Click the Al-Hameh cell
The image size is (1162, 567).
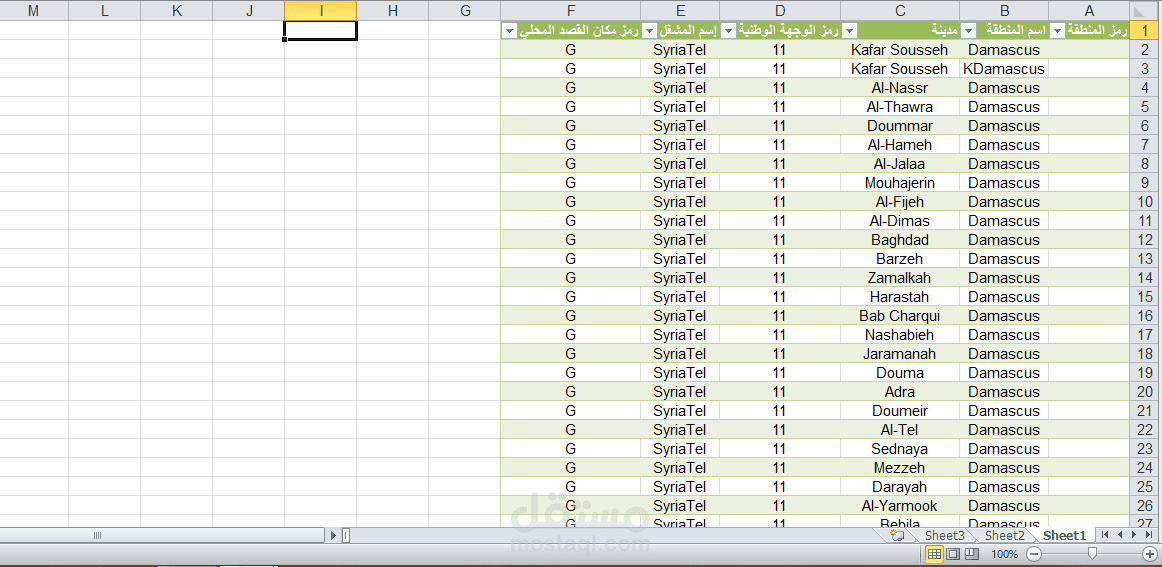(x=900, y=145)
